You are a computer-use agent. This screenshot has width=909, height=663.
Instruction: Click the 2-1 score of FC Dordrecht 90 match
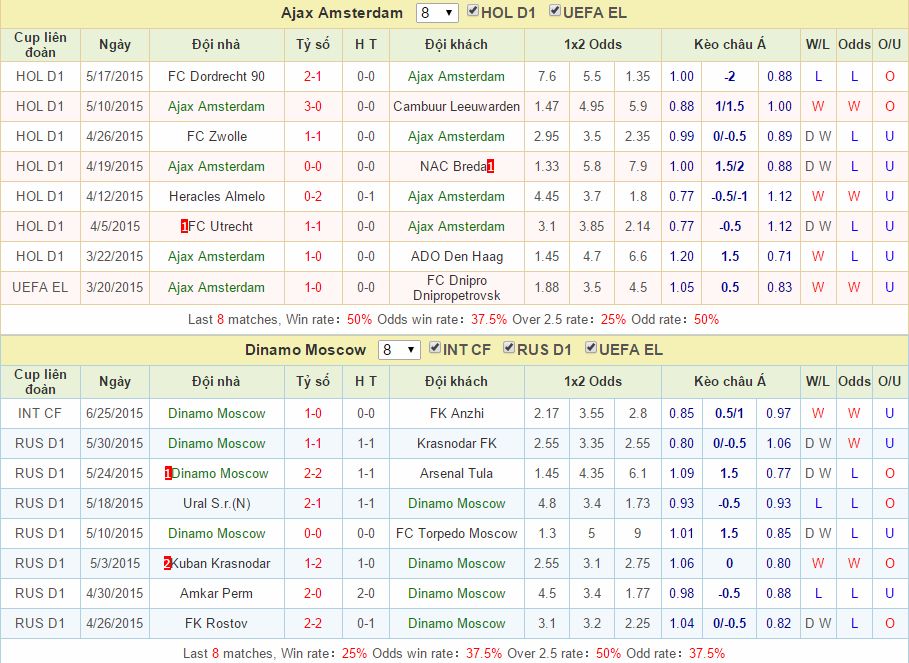coord(312,76)
